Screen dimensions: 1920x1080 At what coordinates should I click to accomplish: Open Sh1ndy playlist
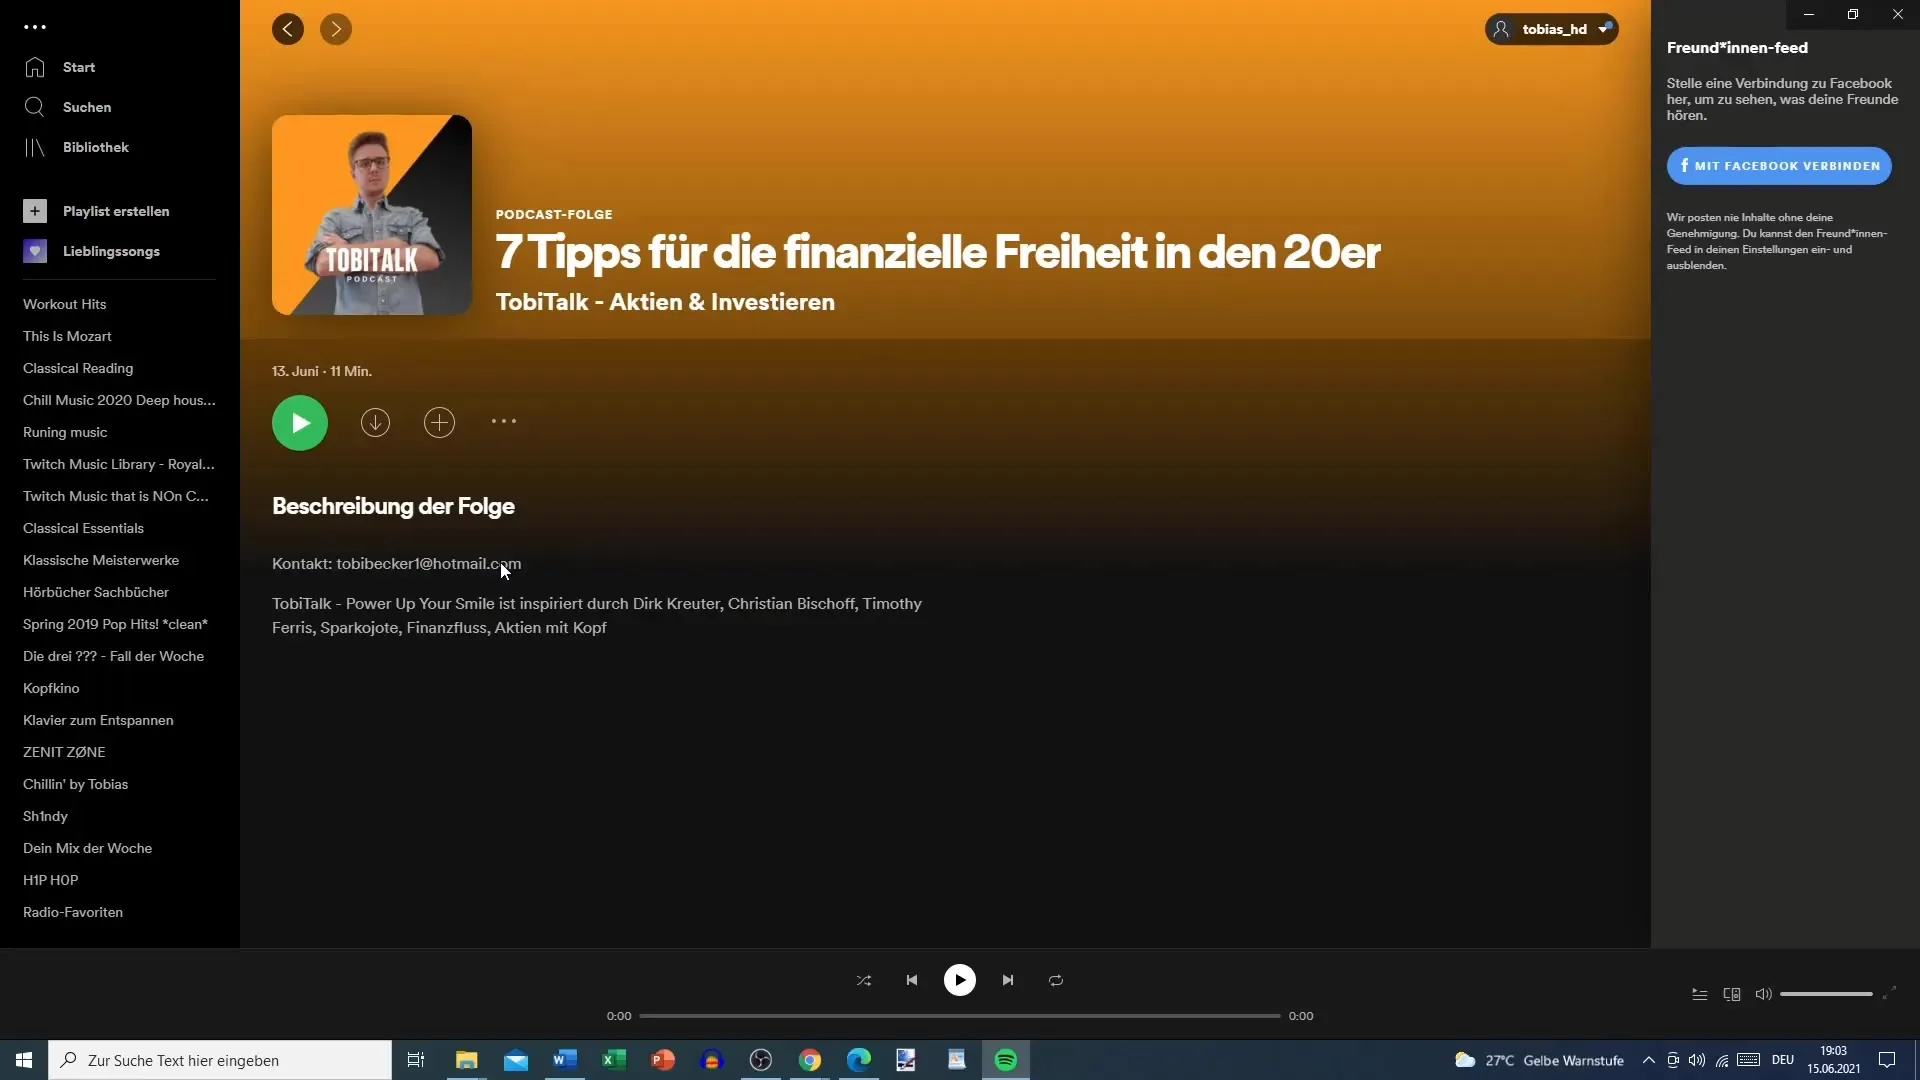click(x=45, y=816)
